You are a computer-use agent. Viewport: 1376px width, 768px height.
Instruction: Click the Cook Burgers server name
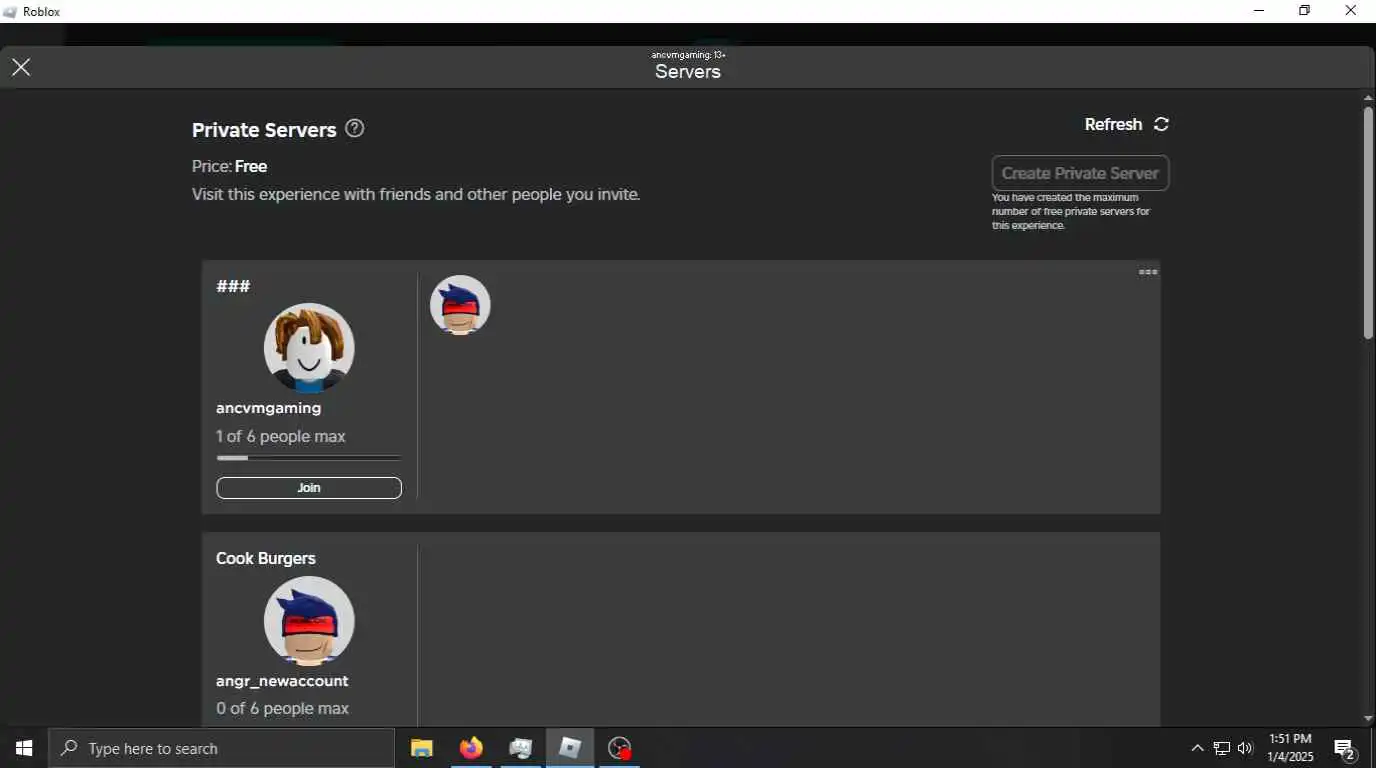pyautogui.click(x=266, y=558)
